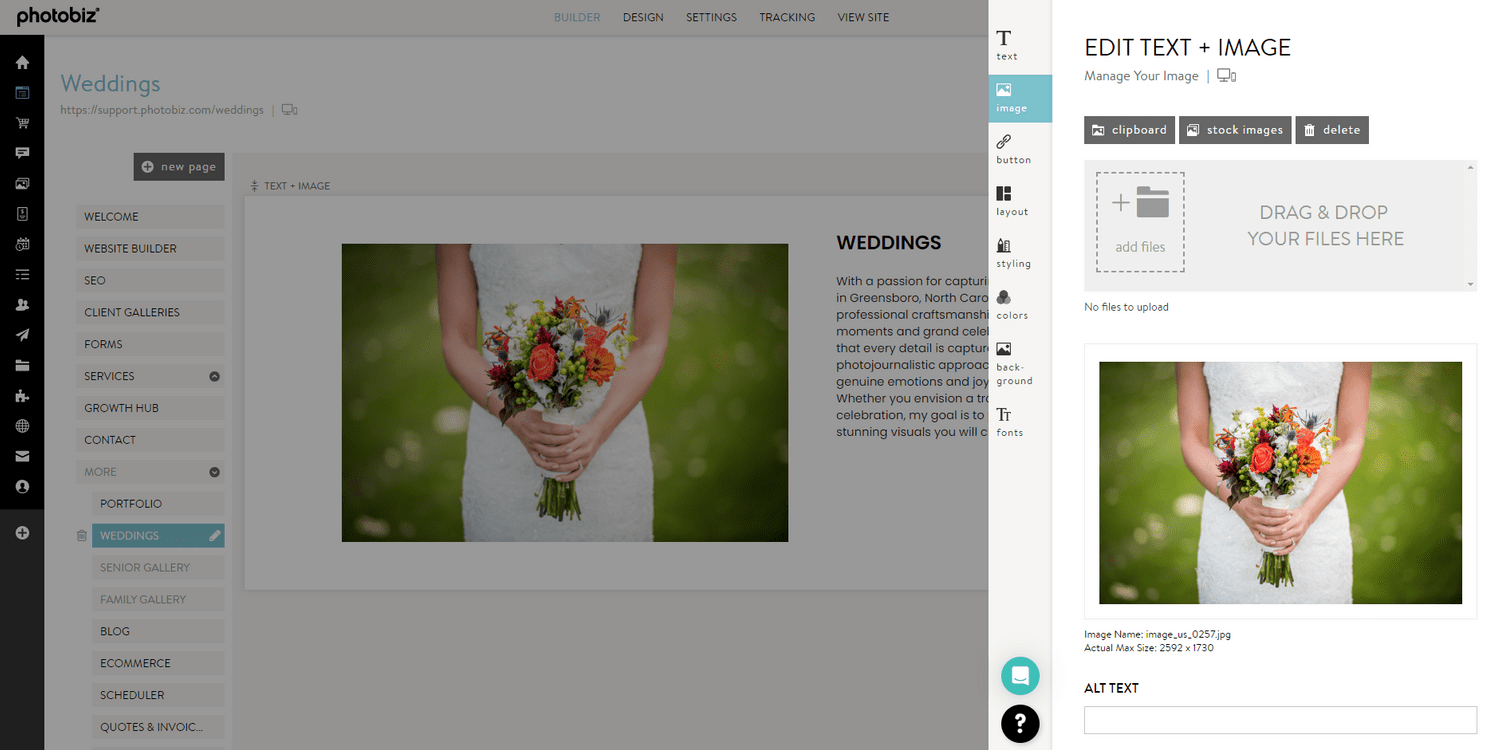Image resolution: width=1500 pixels, height=750 pixels.
Task: Collapse the MORE page submenu
Action: coord(213,471)
